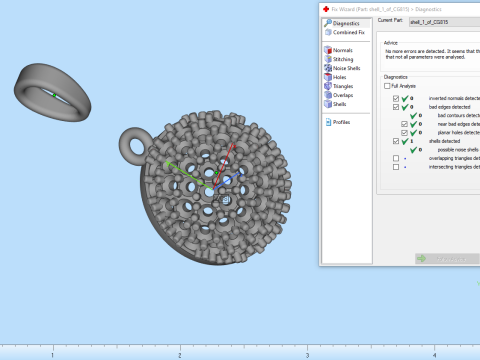Screen dimensions: 480x360
Task: Click the Fix Wizard title bar text
Action: point(386,9)
